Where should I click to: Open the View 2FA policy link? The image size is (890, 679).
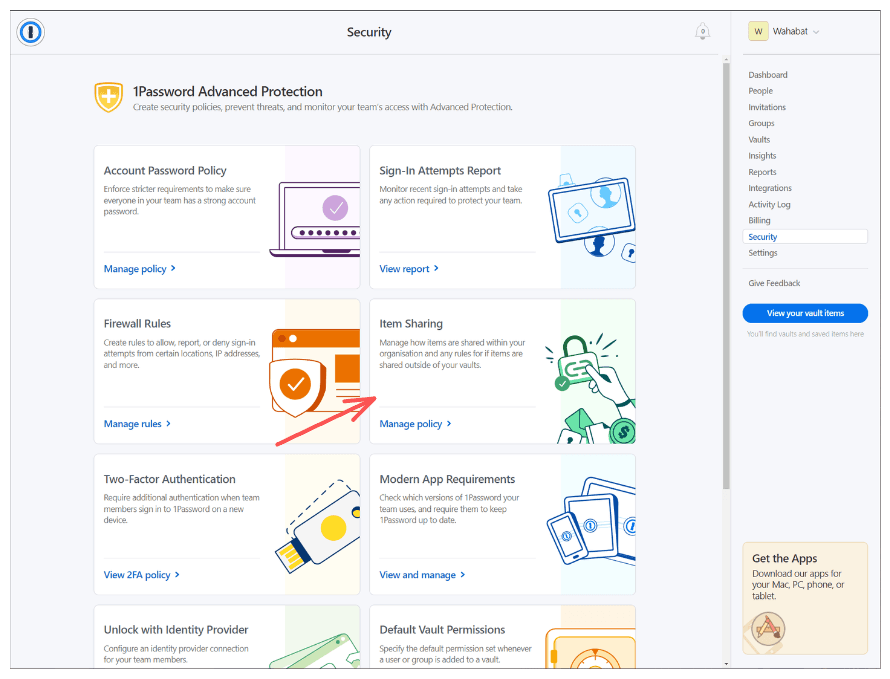[141, 575]
